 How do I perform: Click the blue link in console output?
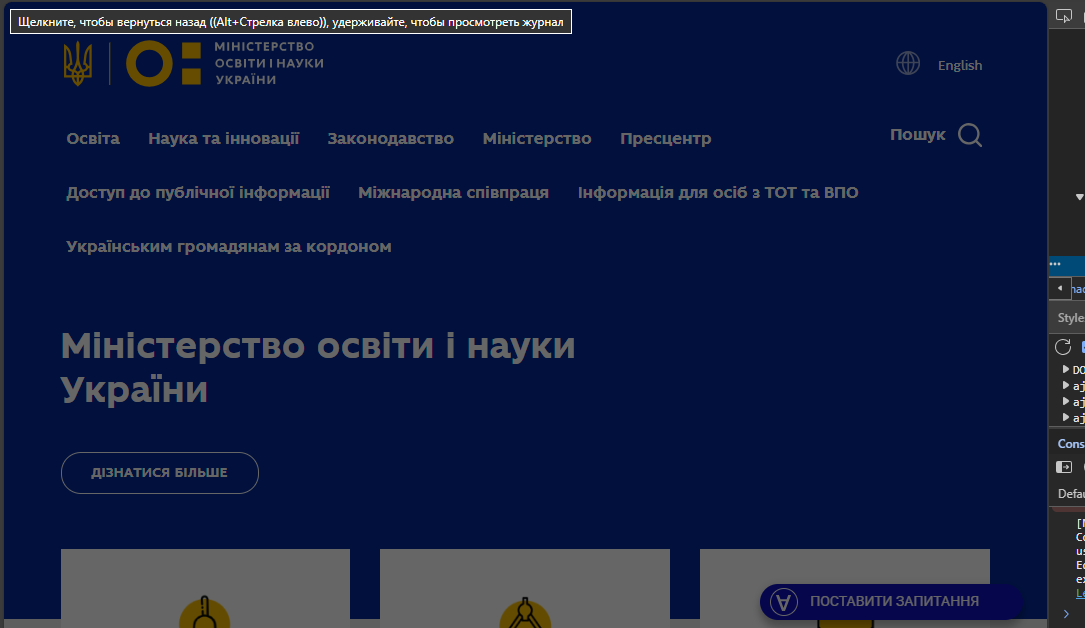pyautogui.click(x=1080, y=593)
